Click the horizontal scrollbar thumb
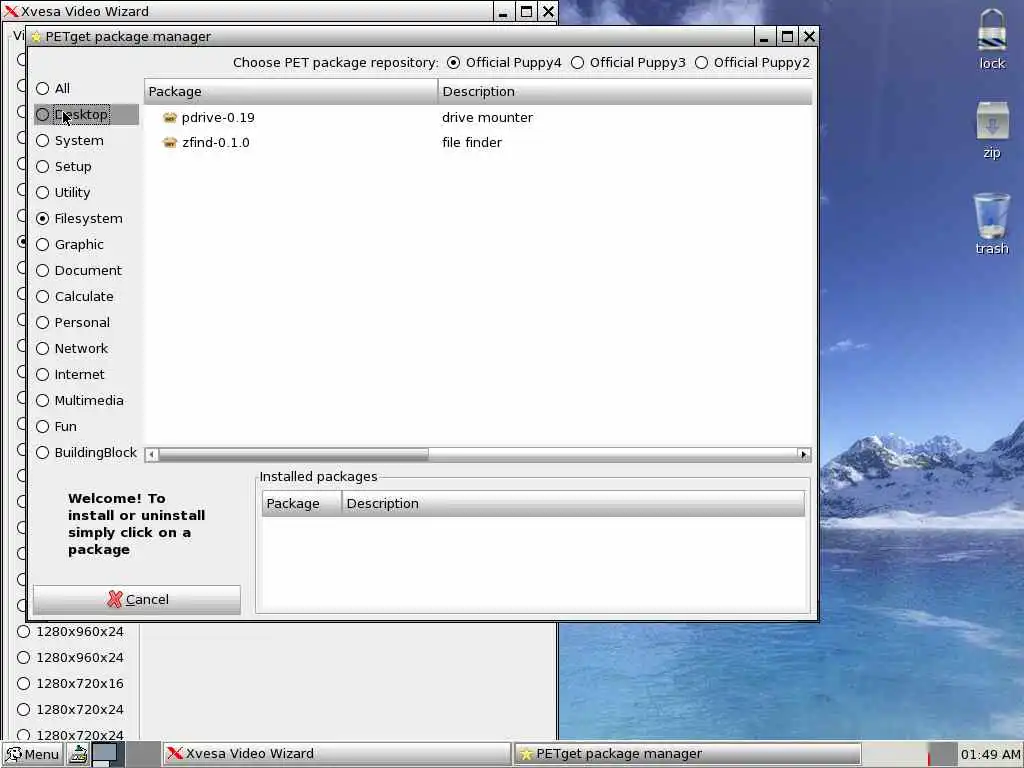 coord(293,455)
